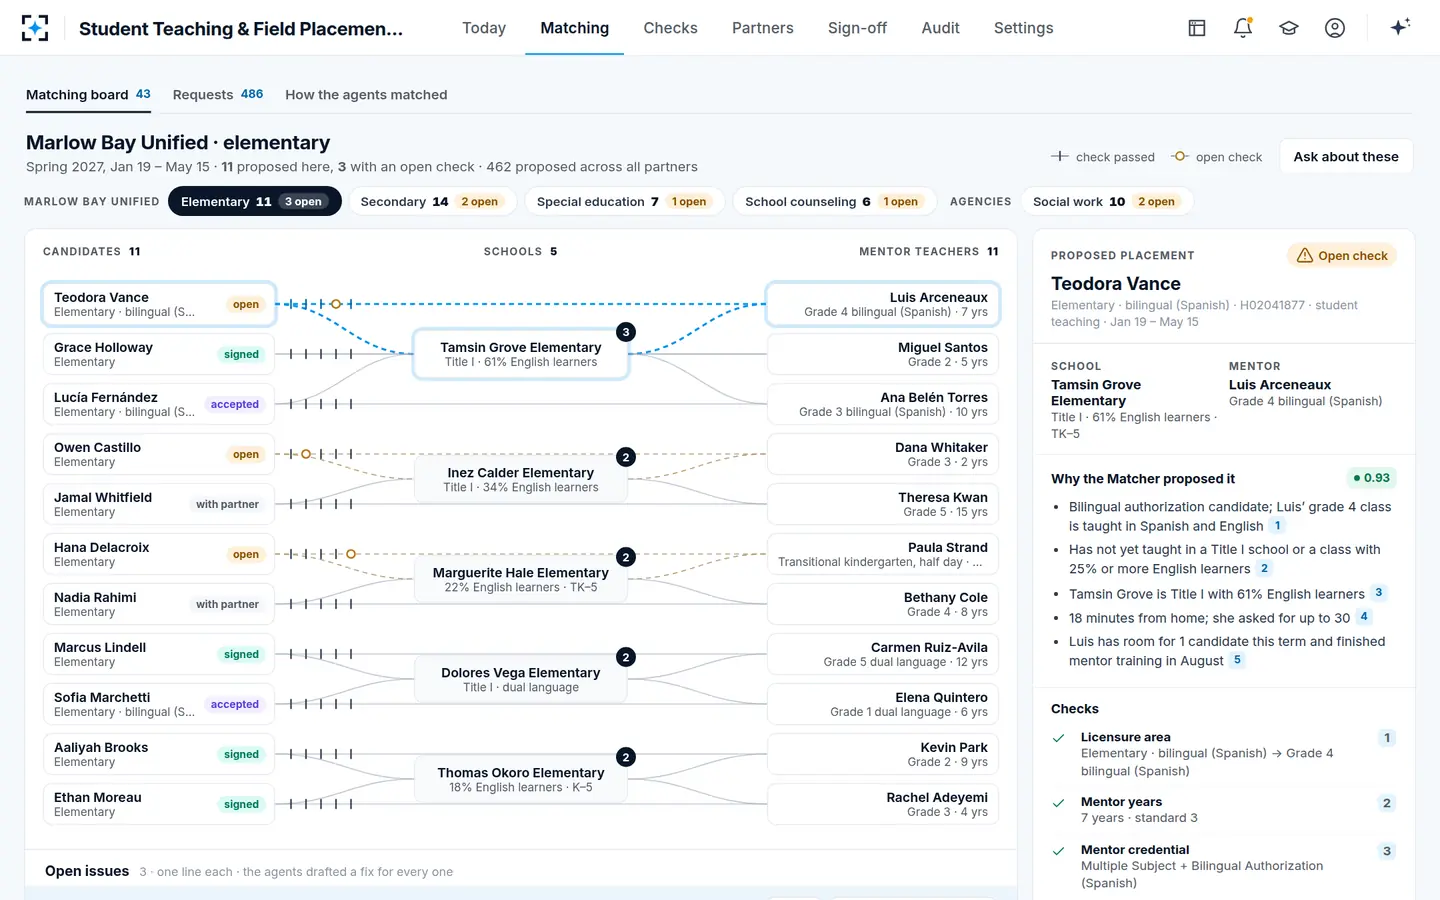The height and width of the screenshot is (900, 1440).
Task: Click open check marker on Teodora Vance line
Action: point(336,304)
